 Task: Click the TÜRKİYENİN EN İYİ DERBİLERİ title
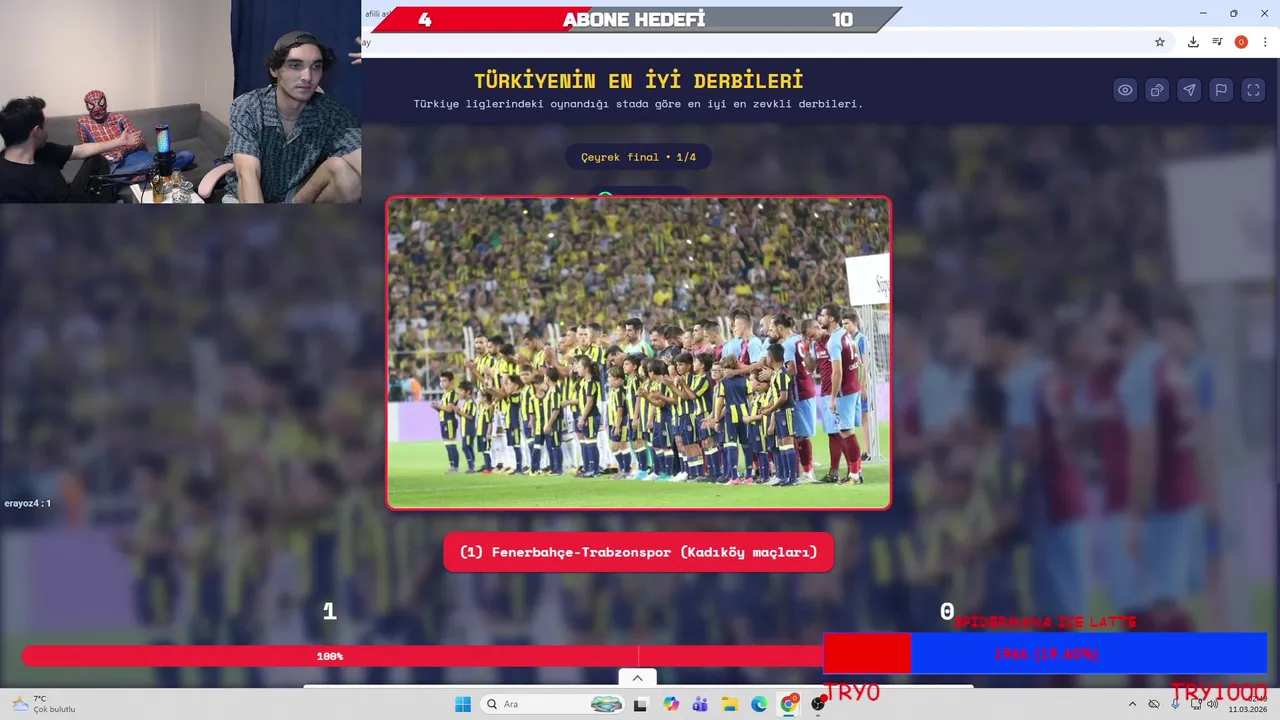[638, 81]
